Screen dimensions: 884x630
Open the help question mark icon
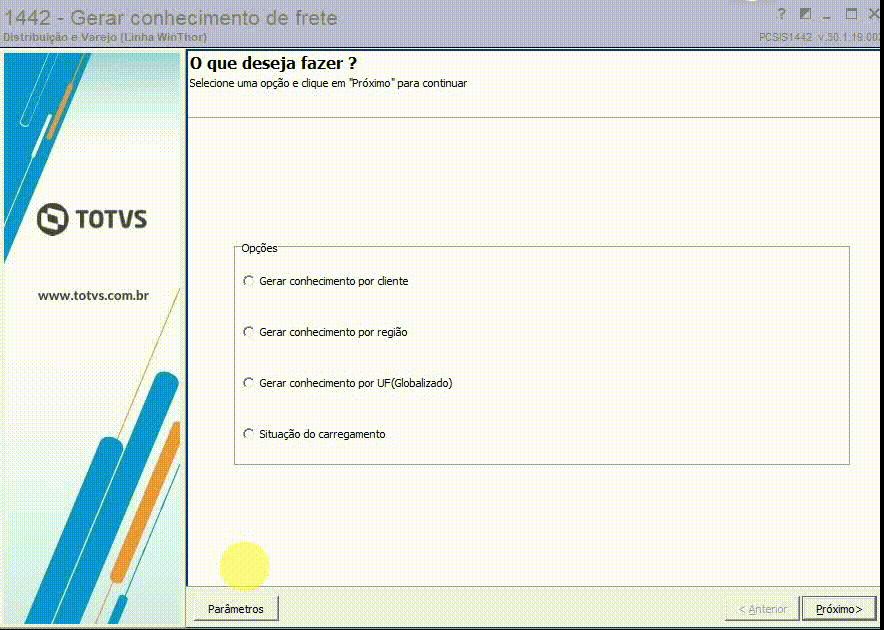pos(781,14)
